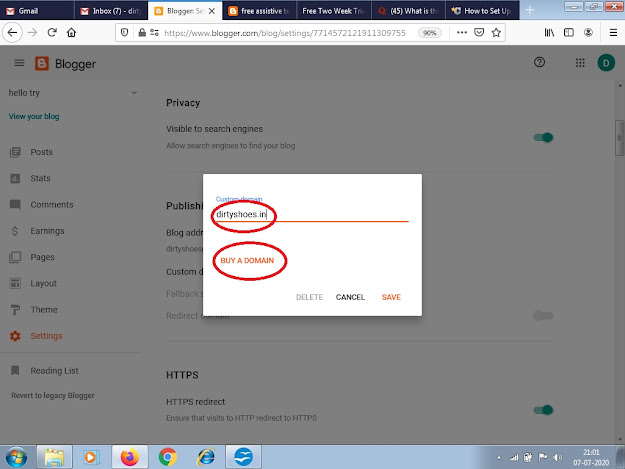Toggle Firefox sidebar icon
625x469 pixels.
569,33
